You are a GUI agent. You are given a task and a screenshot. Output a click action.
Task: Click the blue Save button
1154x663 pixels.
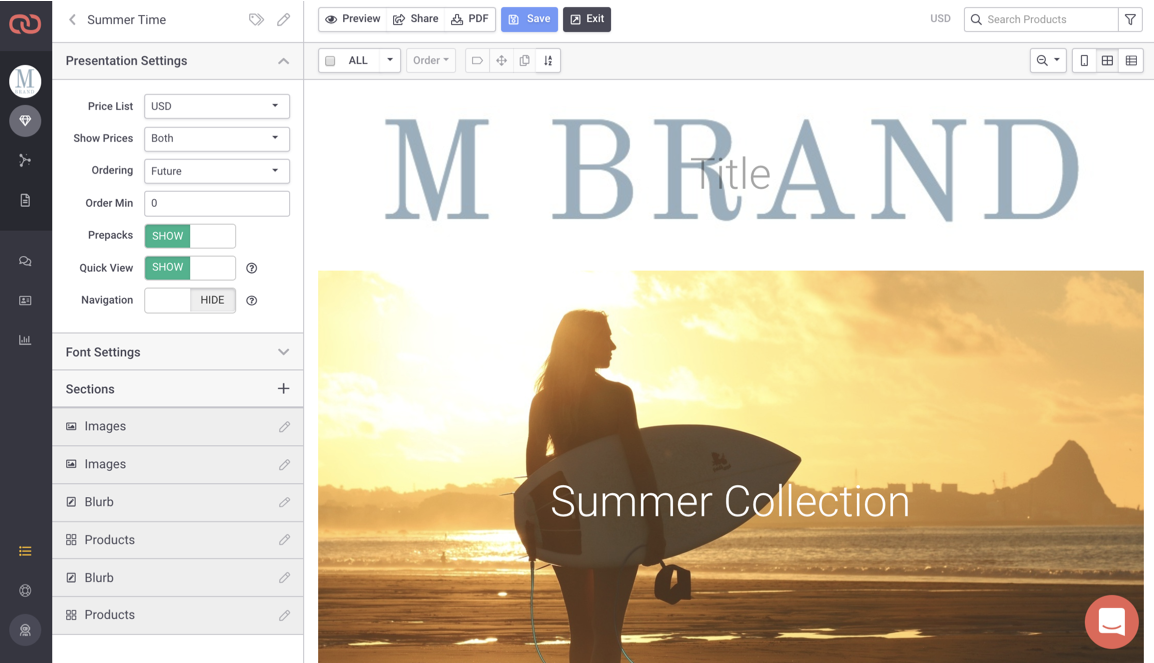coord(529,19)
